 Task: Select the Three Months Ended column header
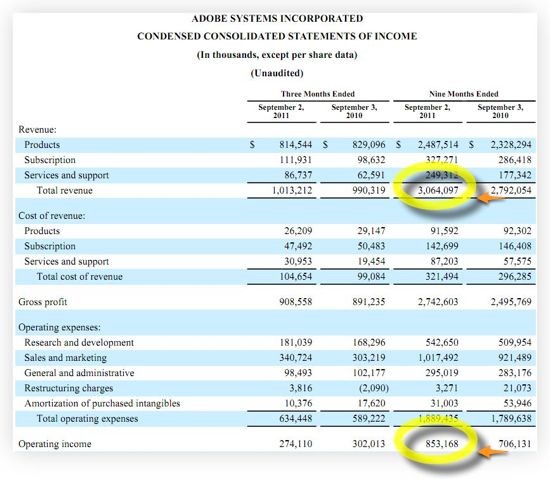[318, 94]
